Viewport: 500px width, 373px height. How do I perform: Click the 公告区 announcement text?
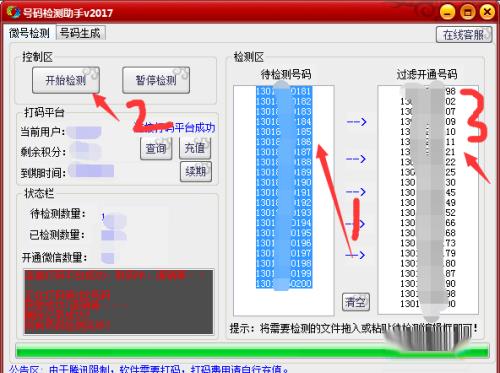click(149, 368)
